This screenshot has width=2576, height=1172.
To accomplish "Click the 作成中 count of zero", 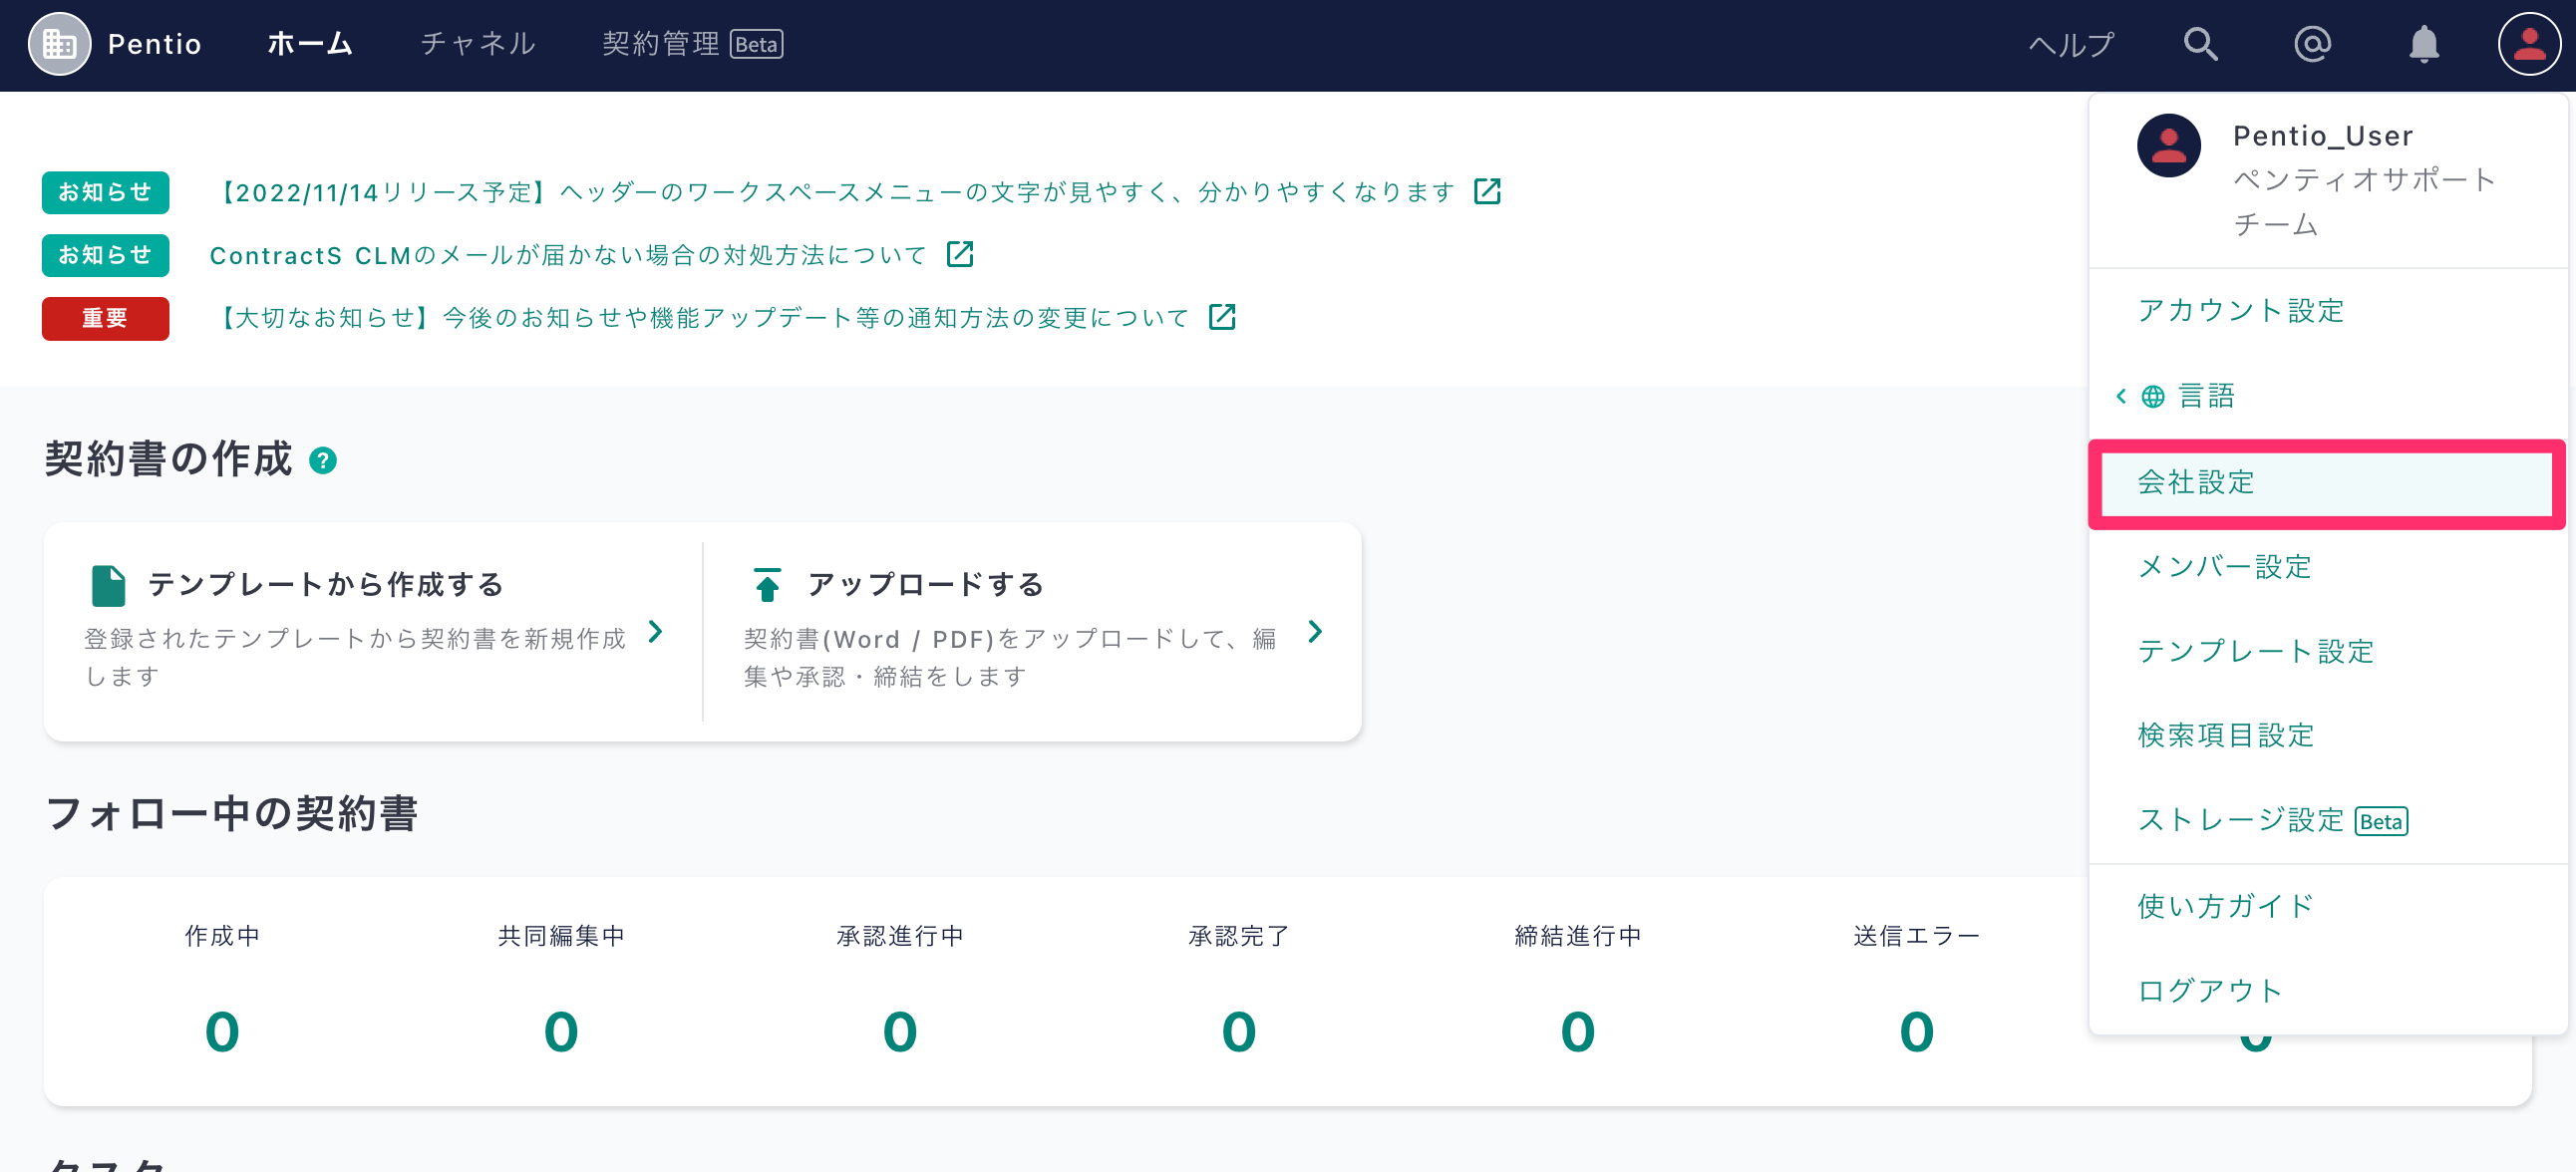I will (222, 1032).
